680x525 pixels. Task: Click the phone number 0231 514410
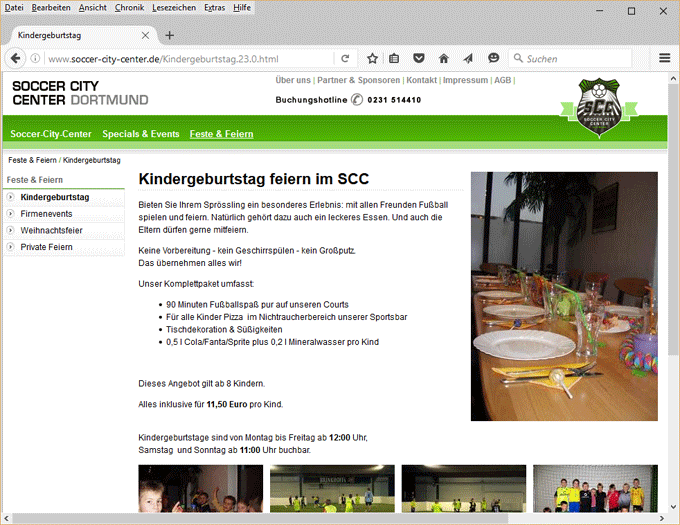pyautogui.click(x=394, y=100)
